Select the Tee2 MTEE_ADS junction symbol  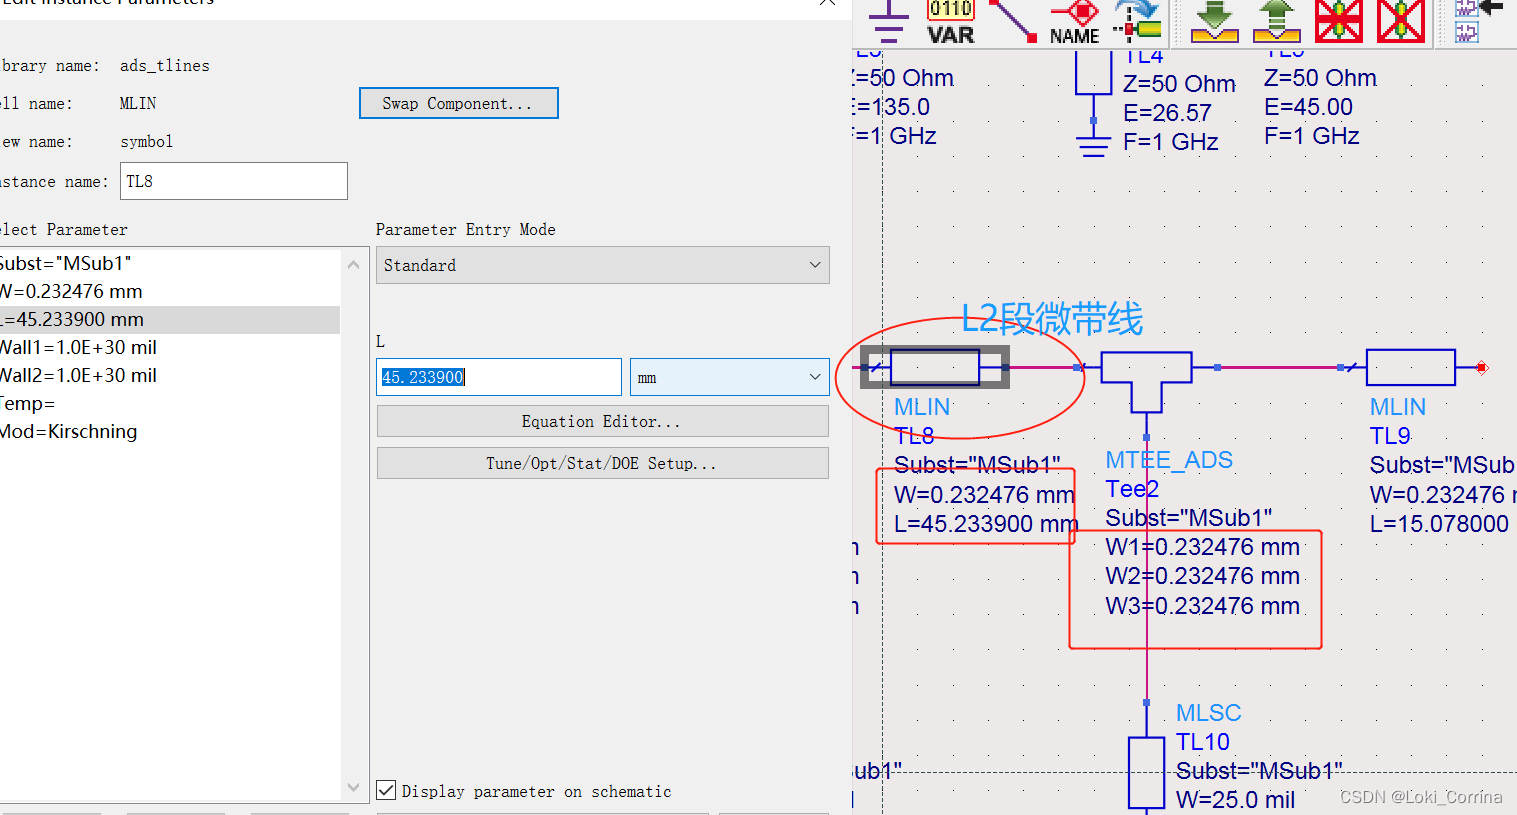1146,381
